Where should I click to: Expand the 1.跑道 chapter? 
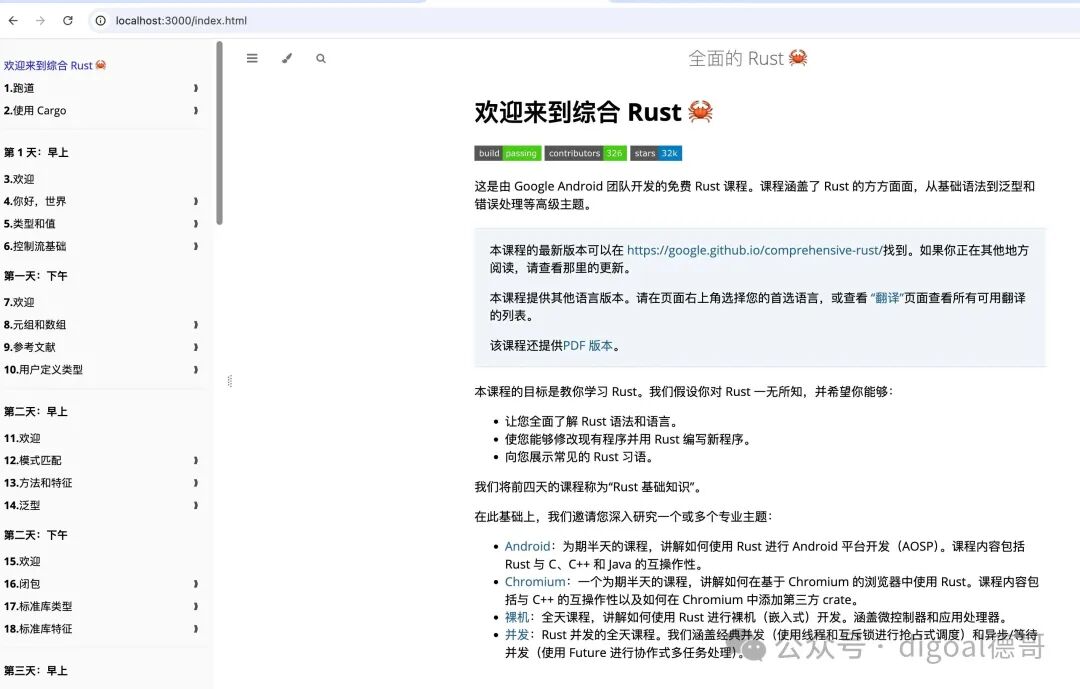pyautogui.click(x=196, y=88)
